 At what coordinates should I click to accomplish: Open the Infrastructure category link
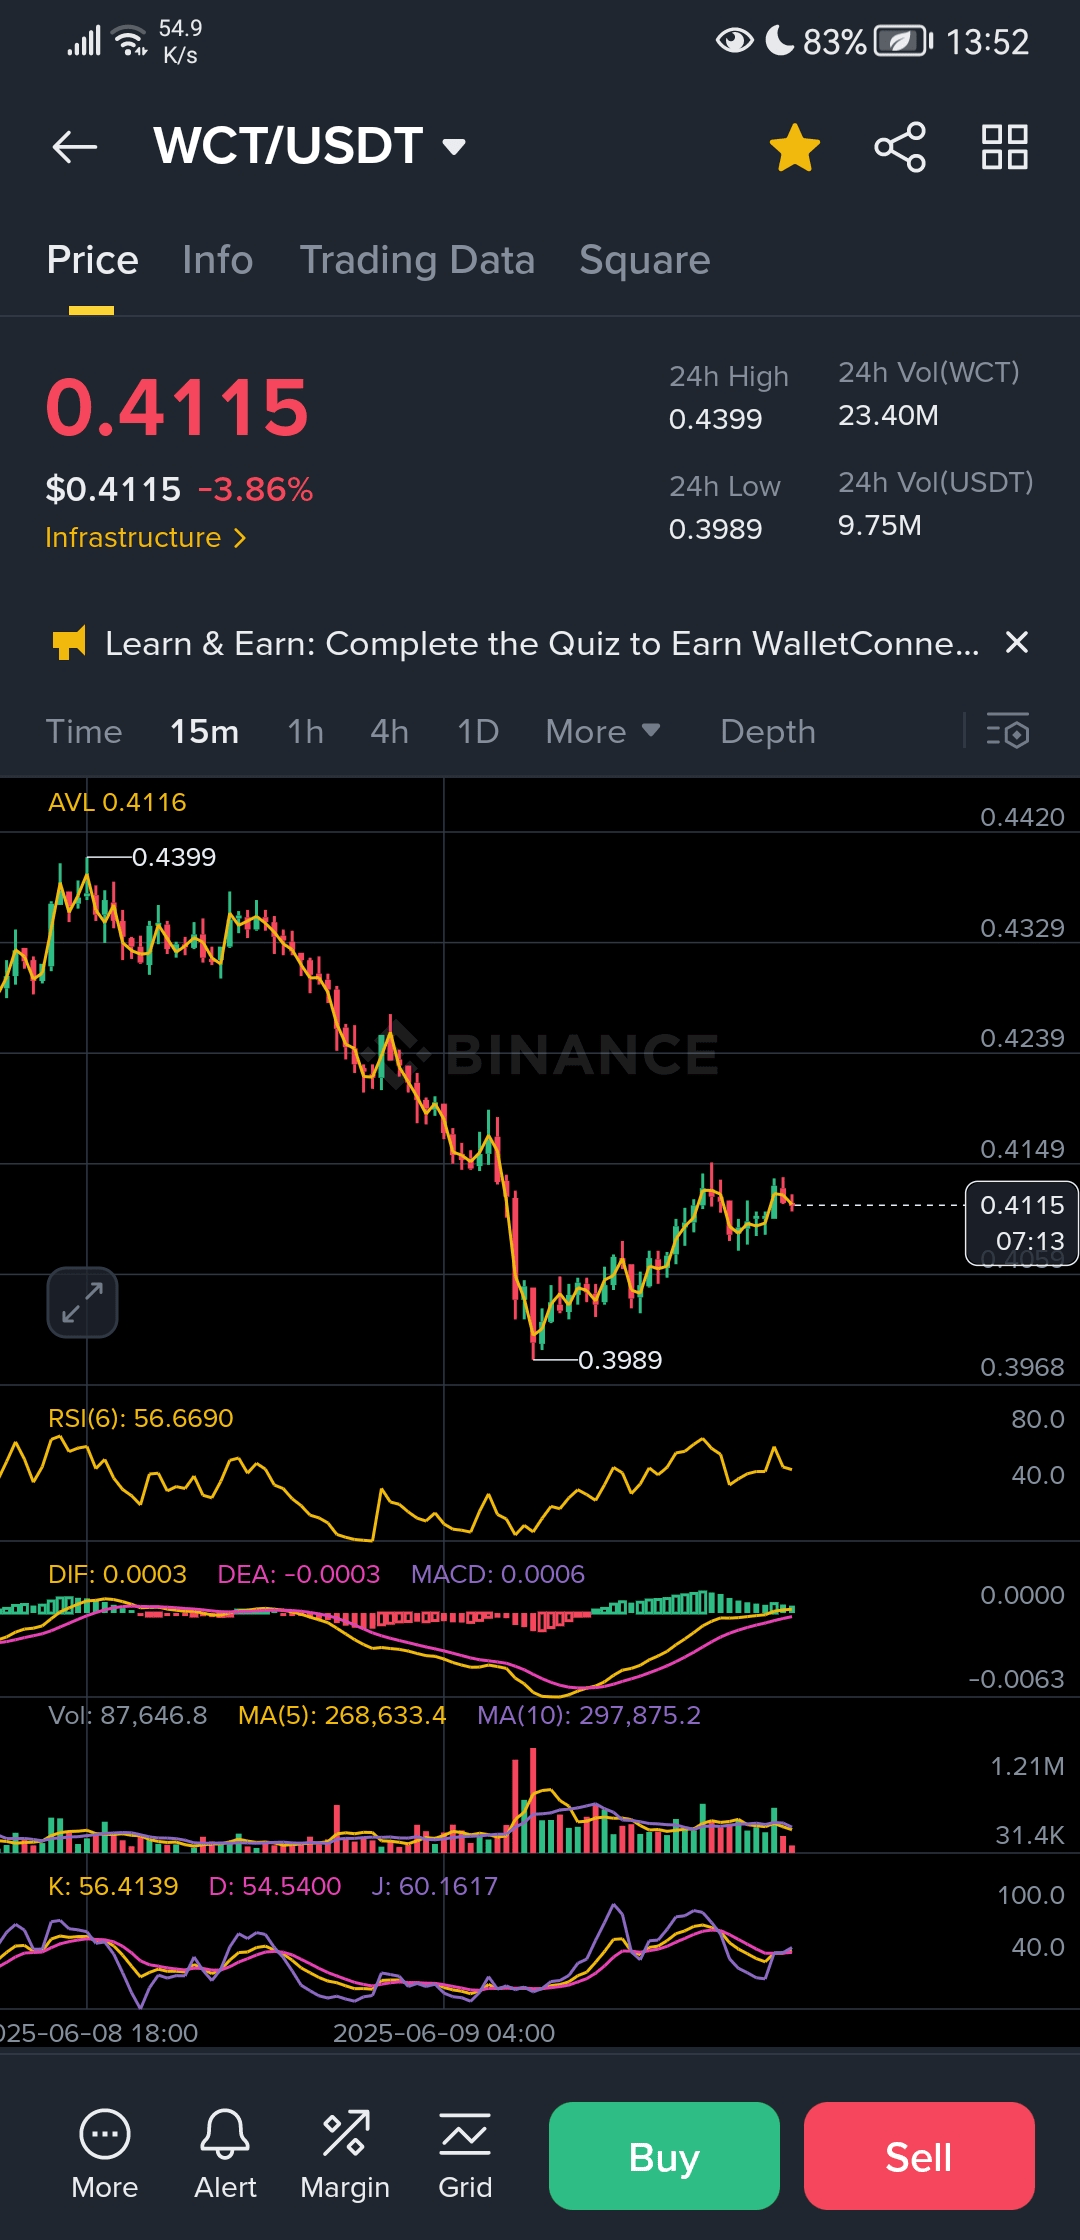click(x=145, y=538)
